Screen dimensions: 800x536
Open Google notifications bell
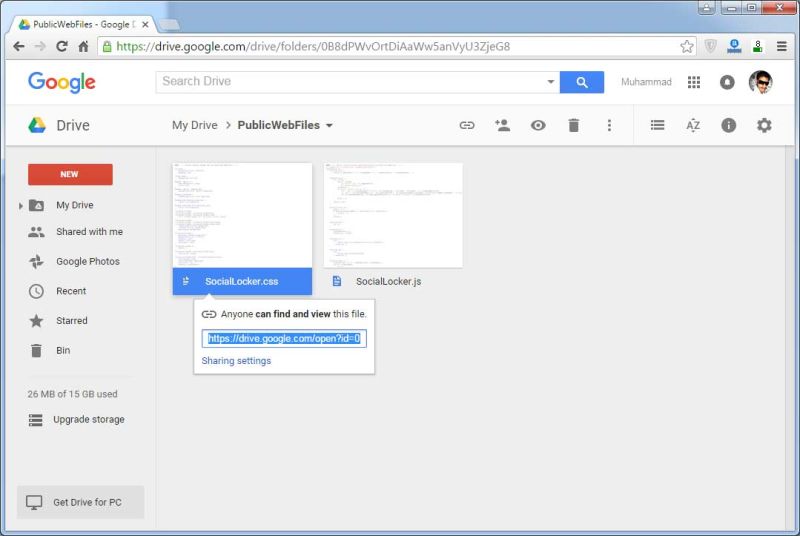point(727,82)
